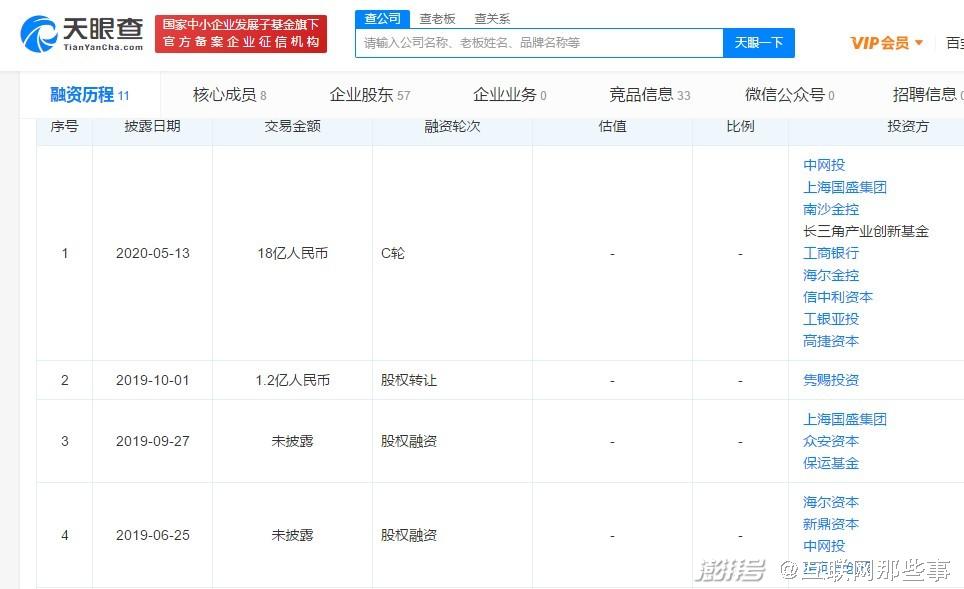Click the 披露日期 column header
Image resolution: width=964 pixels, height=589 pixels.
(x=152, y=126)
